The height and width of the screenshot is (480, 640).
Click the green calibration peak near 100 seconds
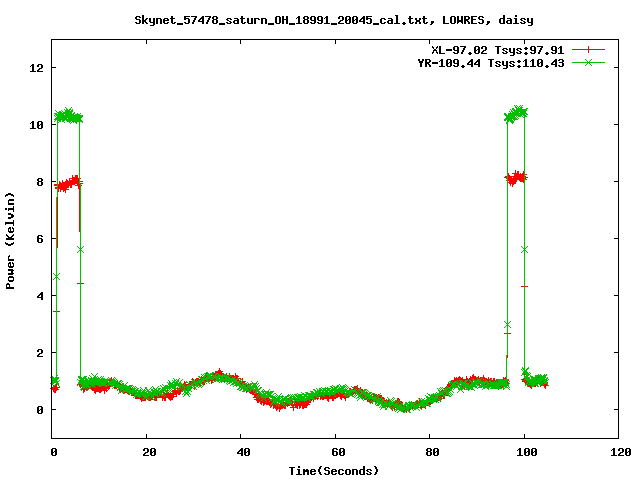point(516,114)
